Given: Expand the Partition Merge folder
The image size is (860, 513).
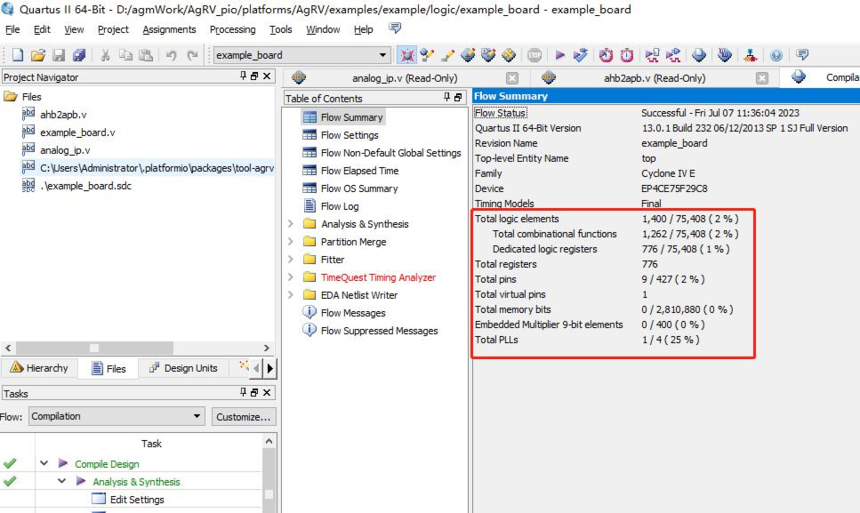Looking at the screenshot, I should tap(291, 241).
